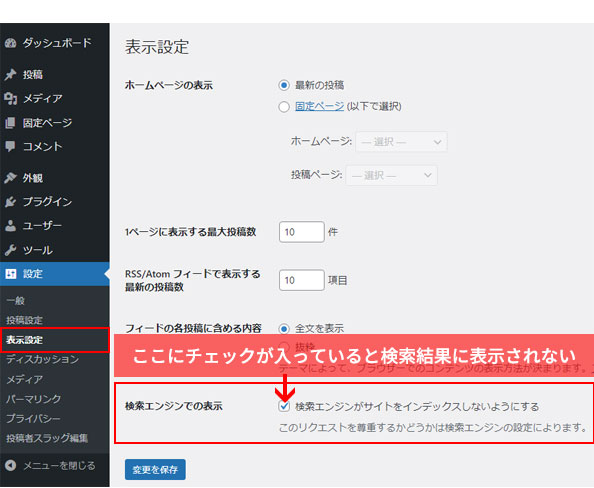Click the 検索エンジンでの表示 label

pos(174,406)
